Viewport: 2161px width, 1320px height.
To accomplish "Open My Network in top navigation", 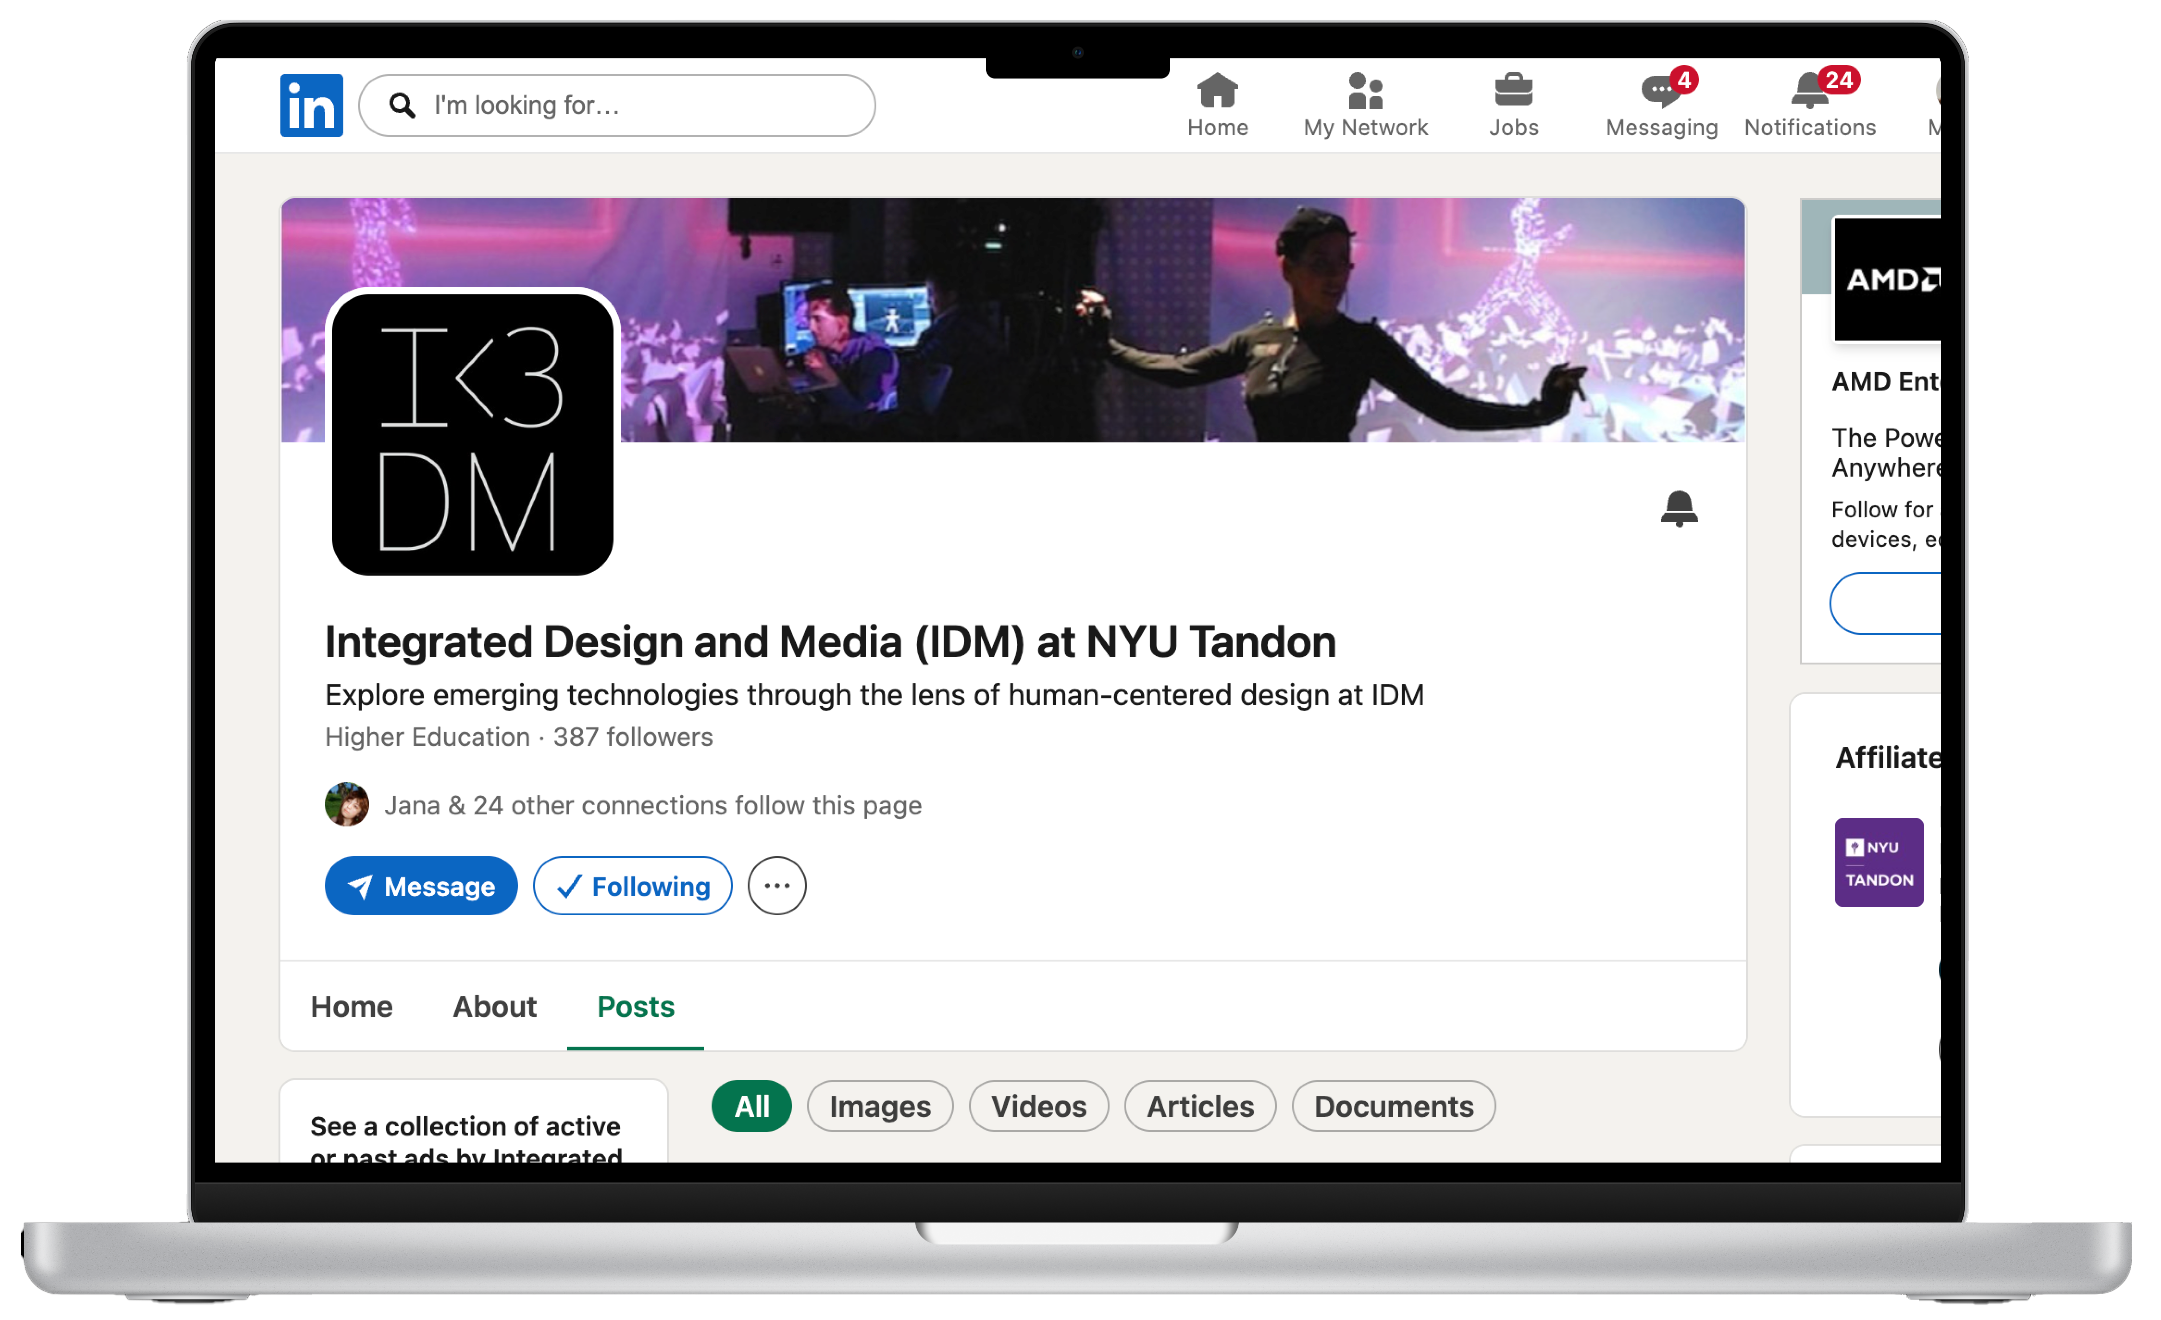I will tap(1365, 105).
